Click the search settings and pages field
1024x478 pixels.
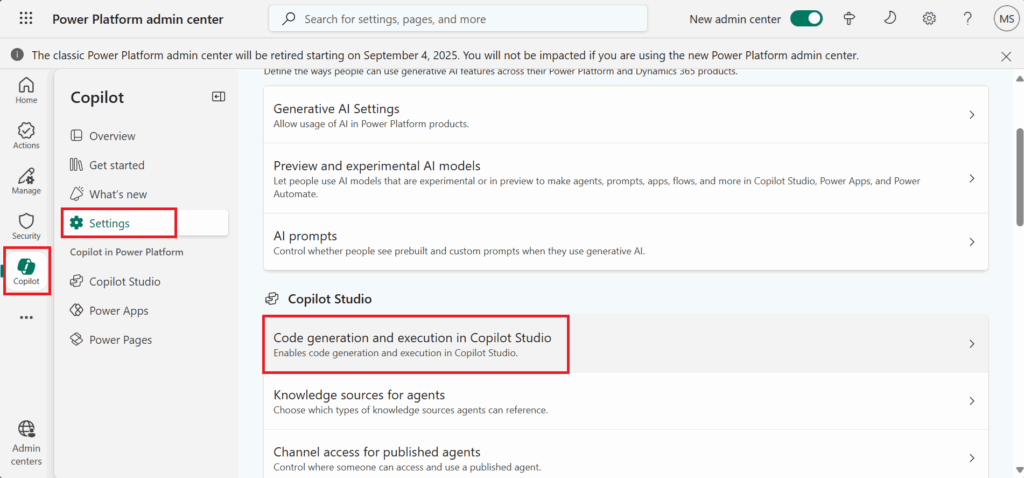point(457,18)
